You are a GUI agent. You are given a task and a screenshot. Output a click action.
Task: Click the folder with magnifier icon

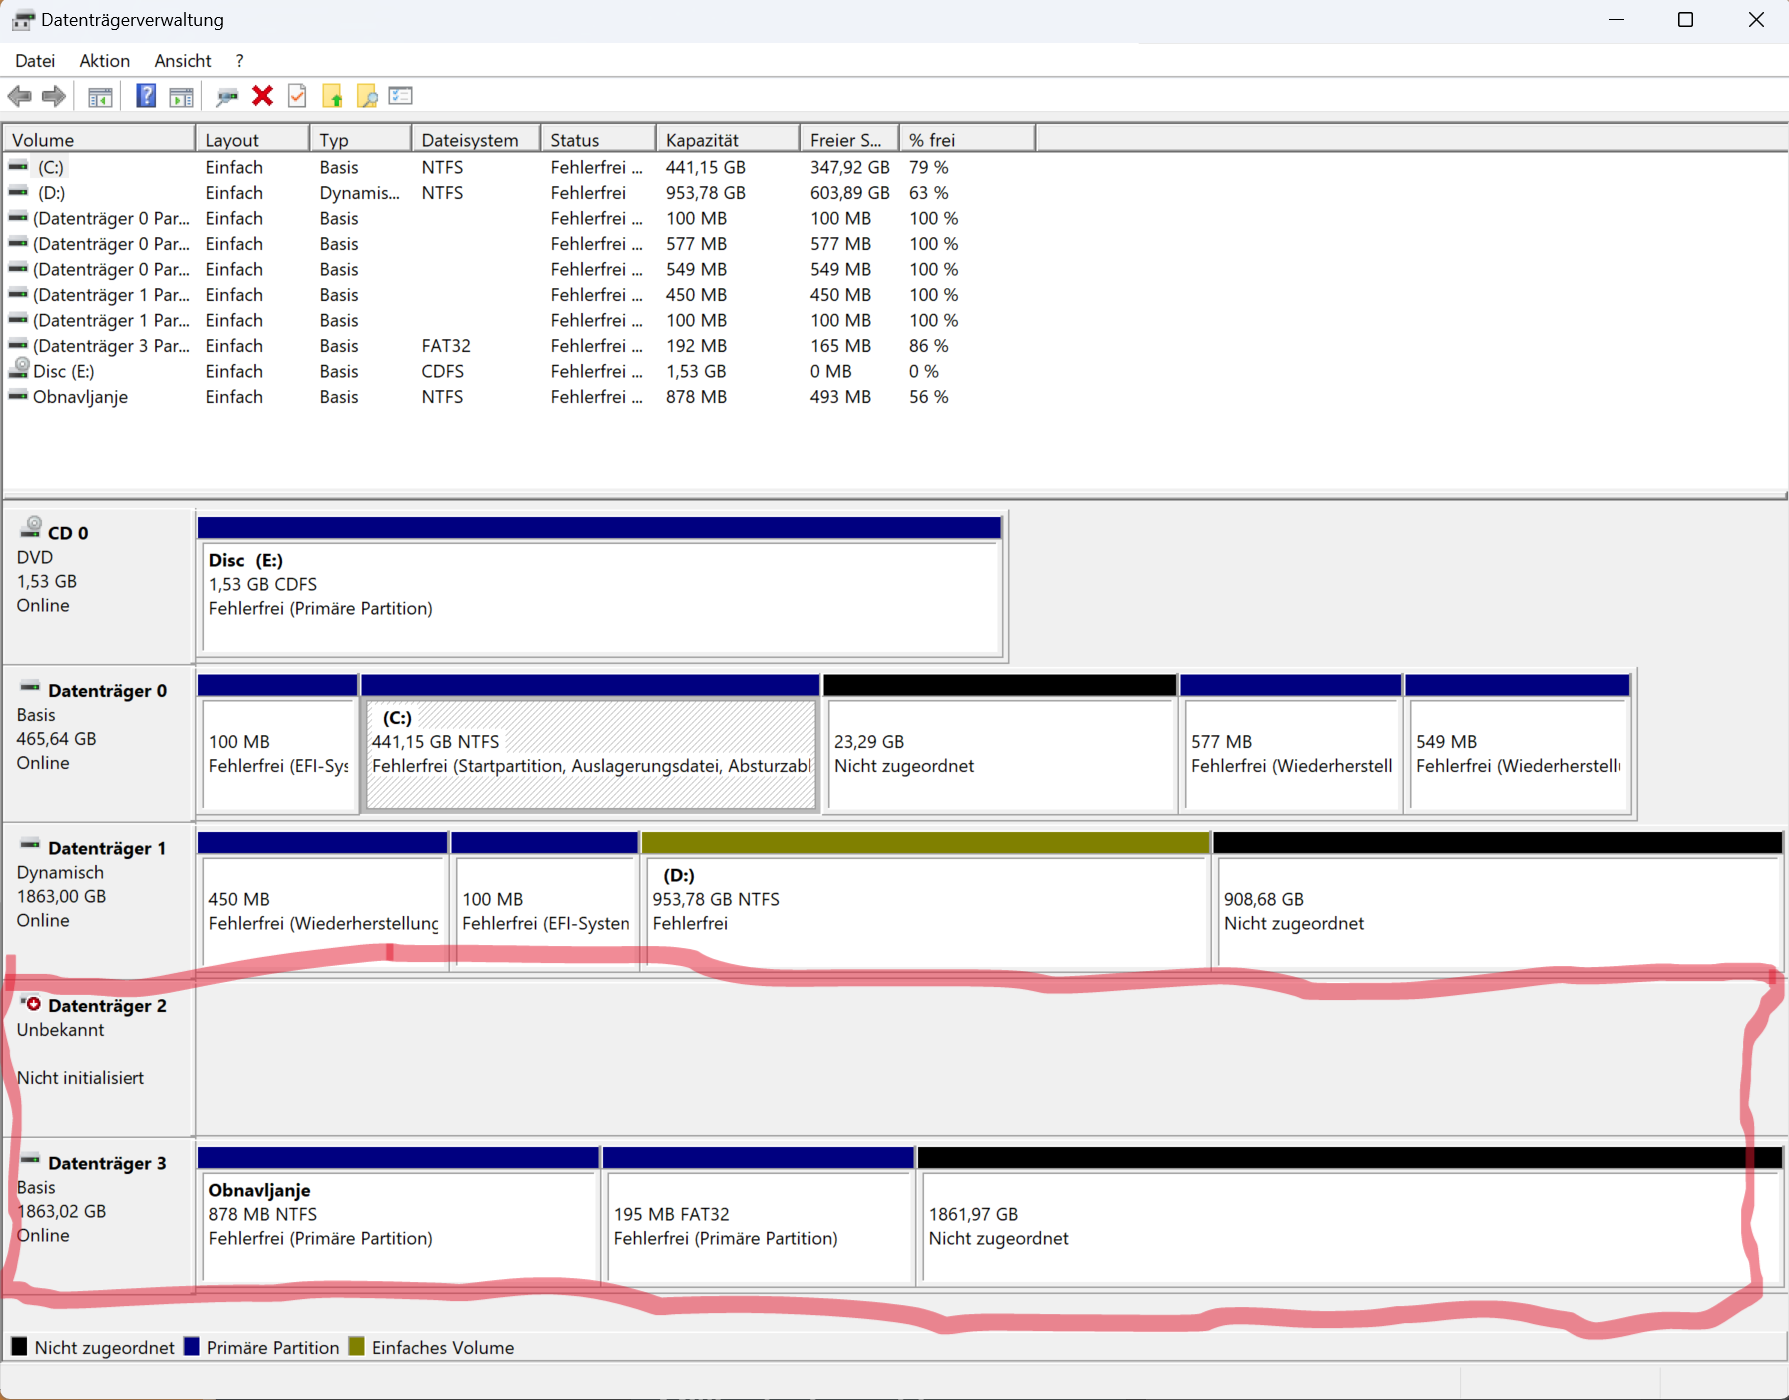pos(367,96)
